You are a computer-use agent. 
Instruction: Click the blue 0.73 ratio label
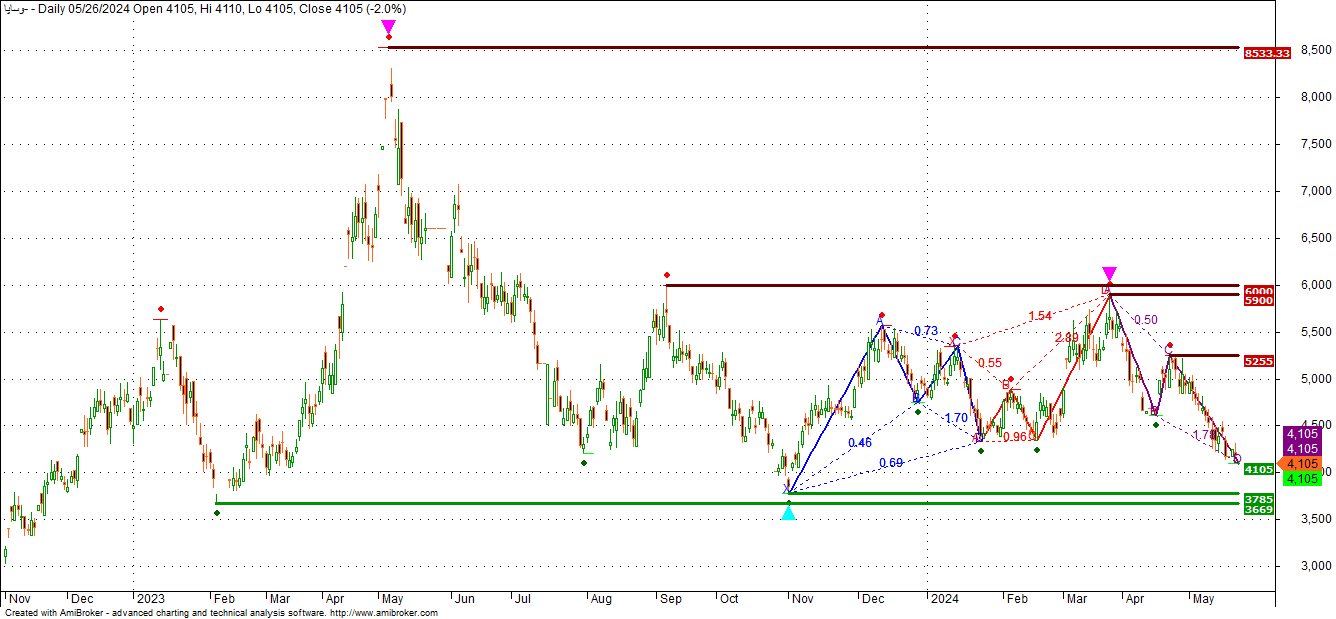coord(926,331)
